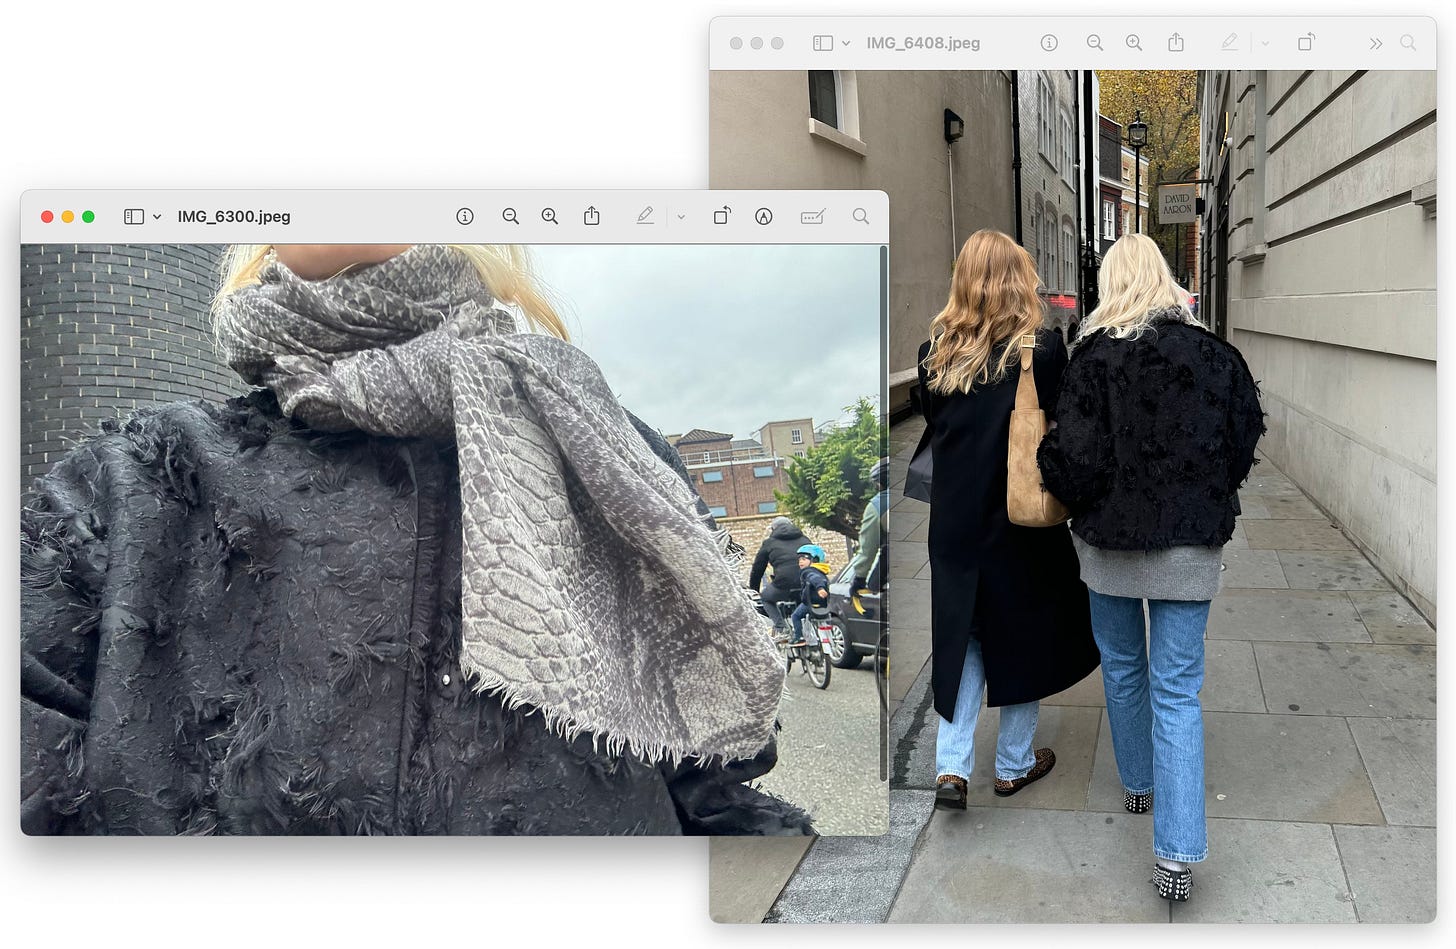
Task: Zoom in on IMG_6408.jpeg
Action: (x=1134, y=43)
